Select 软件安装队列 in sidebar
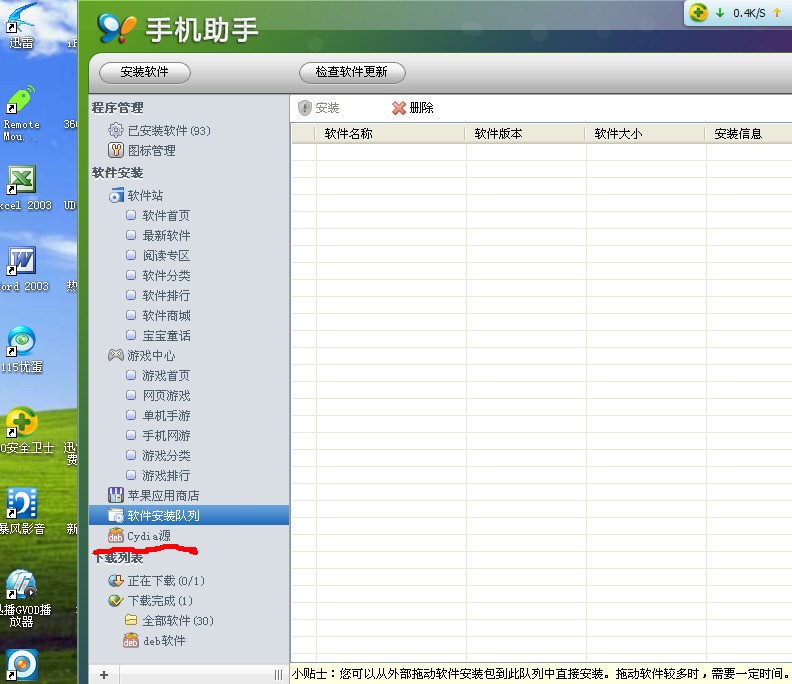The height and width of the screenshot is (684, 792). click(189, 515)
